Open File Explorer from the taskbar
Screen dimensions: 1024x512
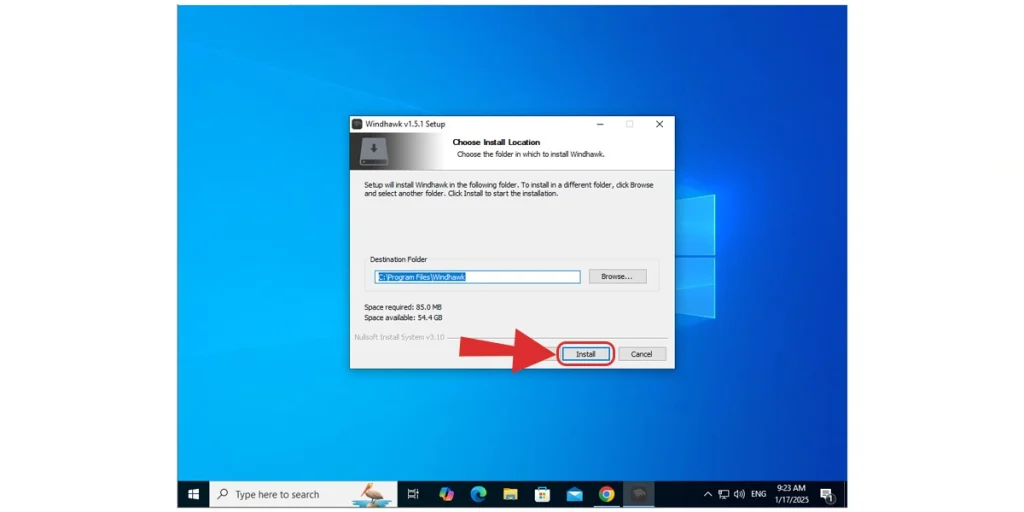(510, 494)
